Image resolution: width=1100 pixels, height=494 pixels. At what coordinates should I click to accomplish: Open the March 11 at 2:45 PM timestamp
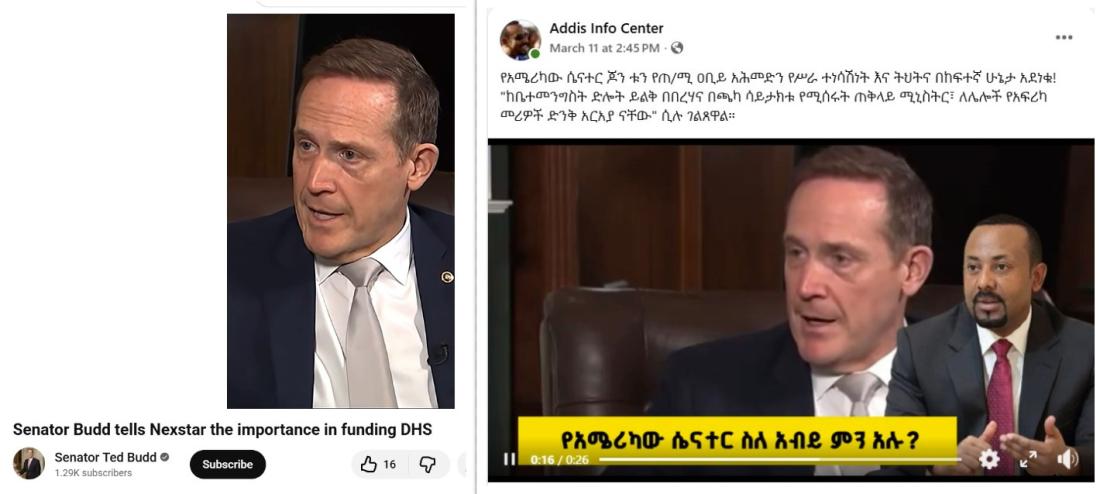pyautogui.click(x=604, y=48)
